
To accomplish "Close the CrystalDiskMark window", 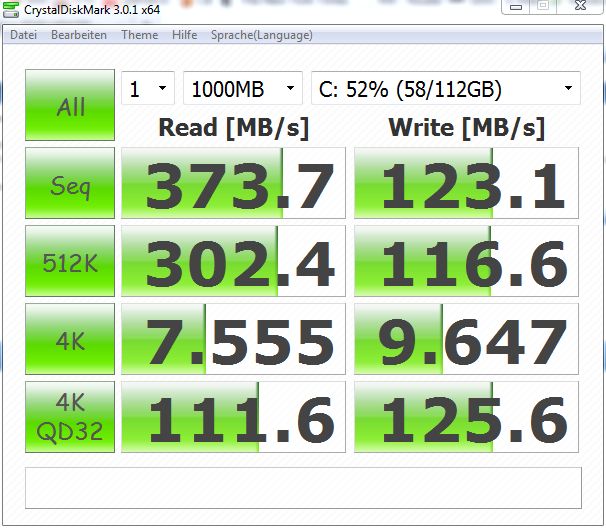I will tap(580, 6).
